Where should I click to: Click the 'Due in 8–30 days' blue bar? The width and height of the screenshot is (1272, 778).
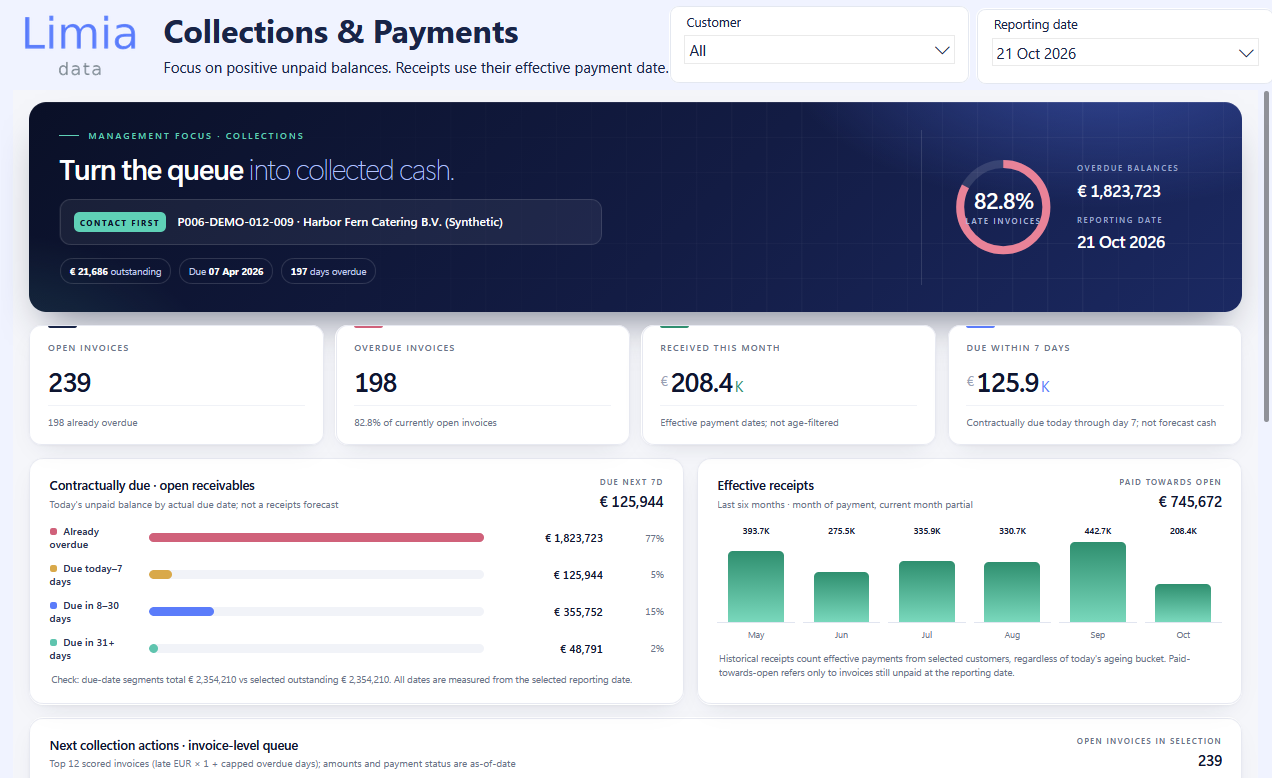click(x=181, y=611)
